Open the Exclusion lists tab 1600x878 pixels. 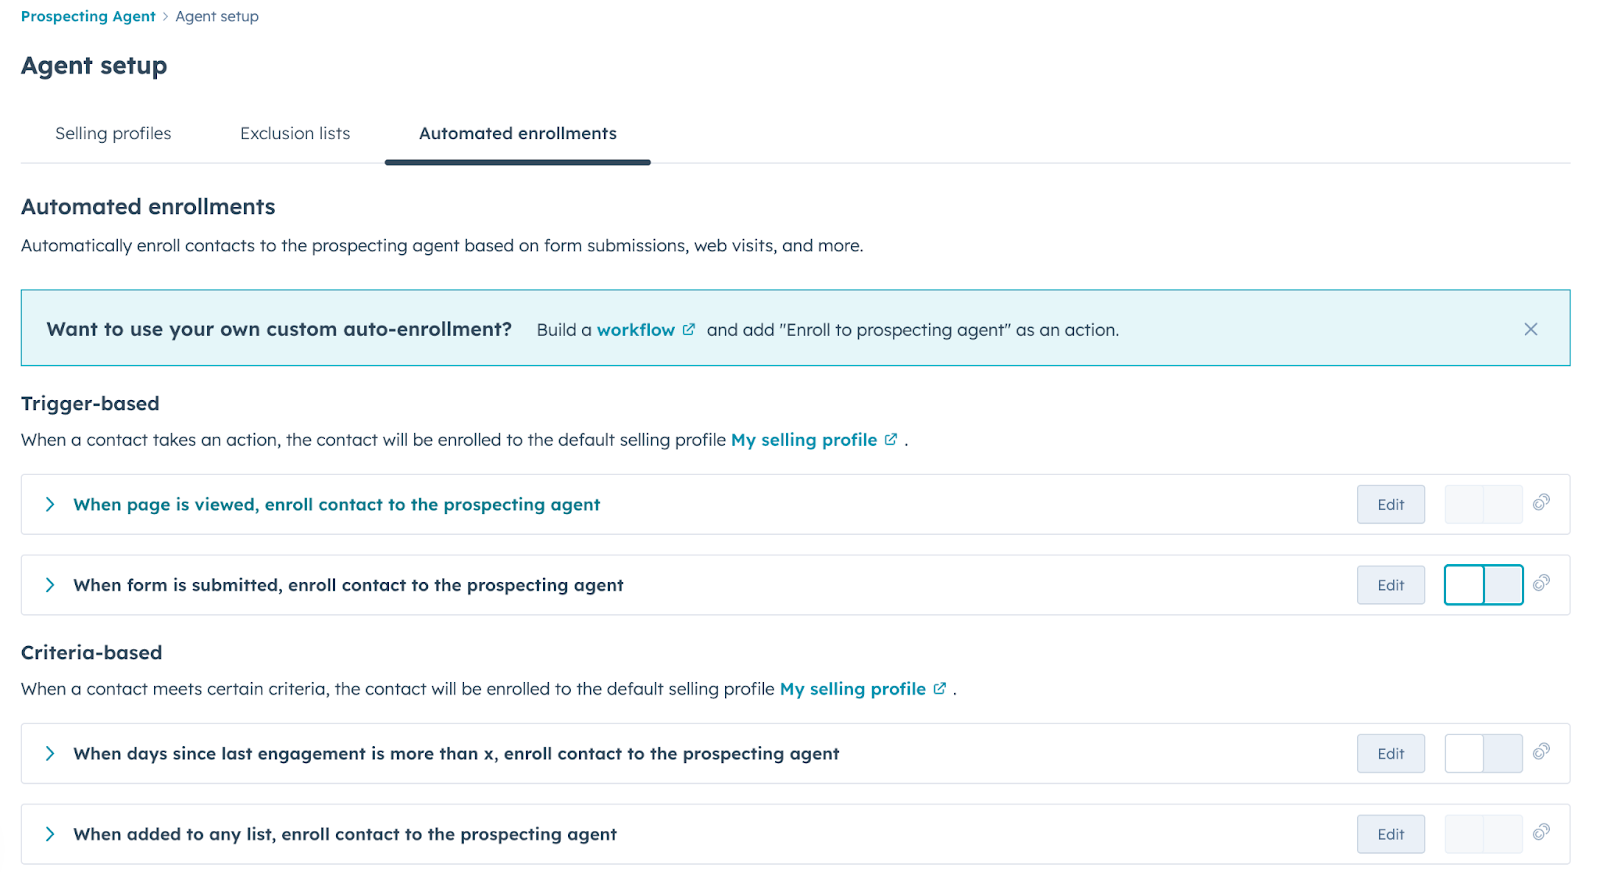[x=295, y=133]
